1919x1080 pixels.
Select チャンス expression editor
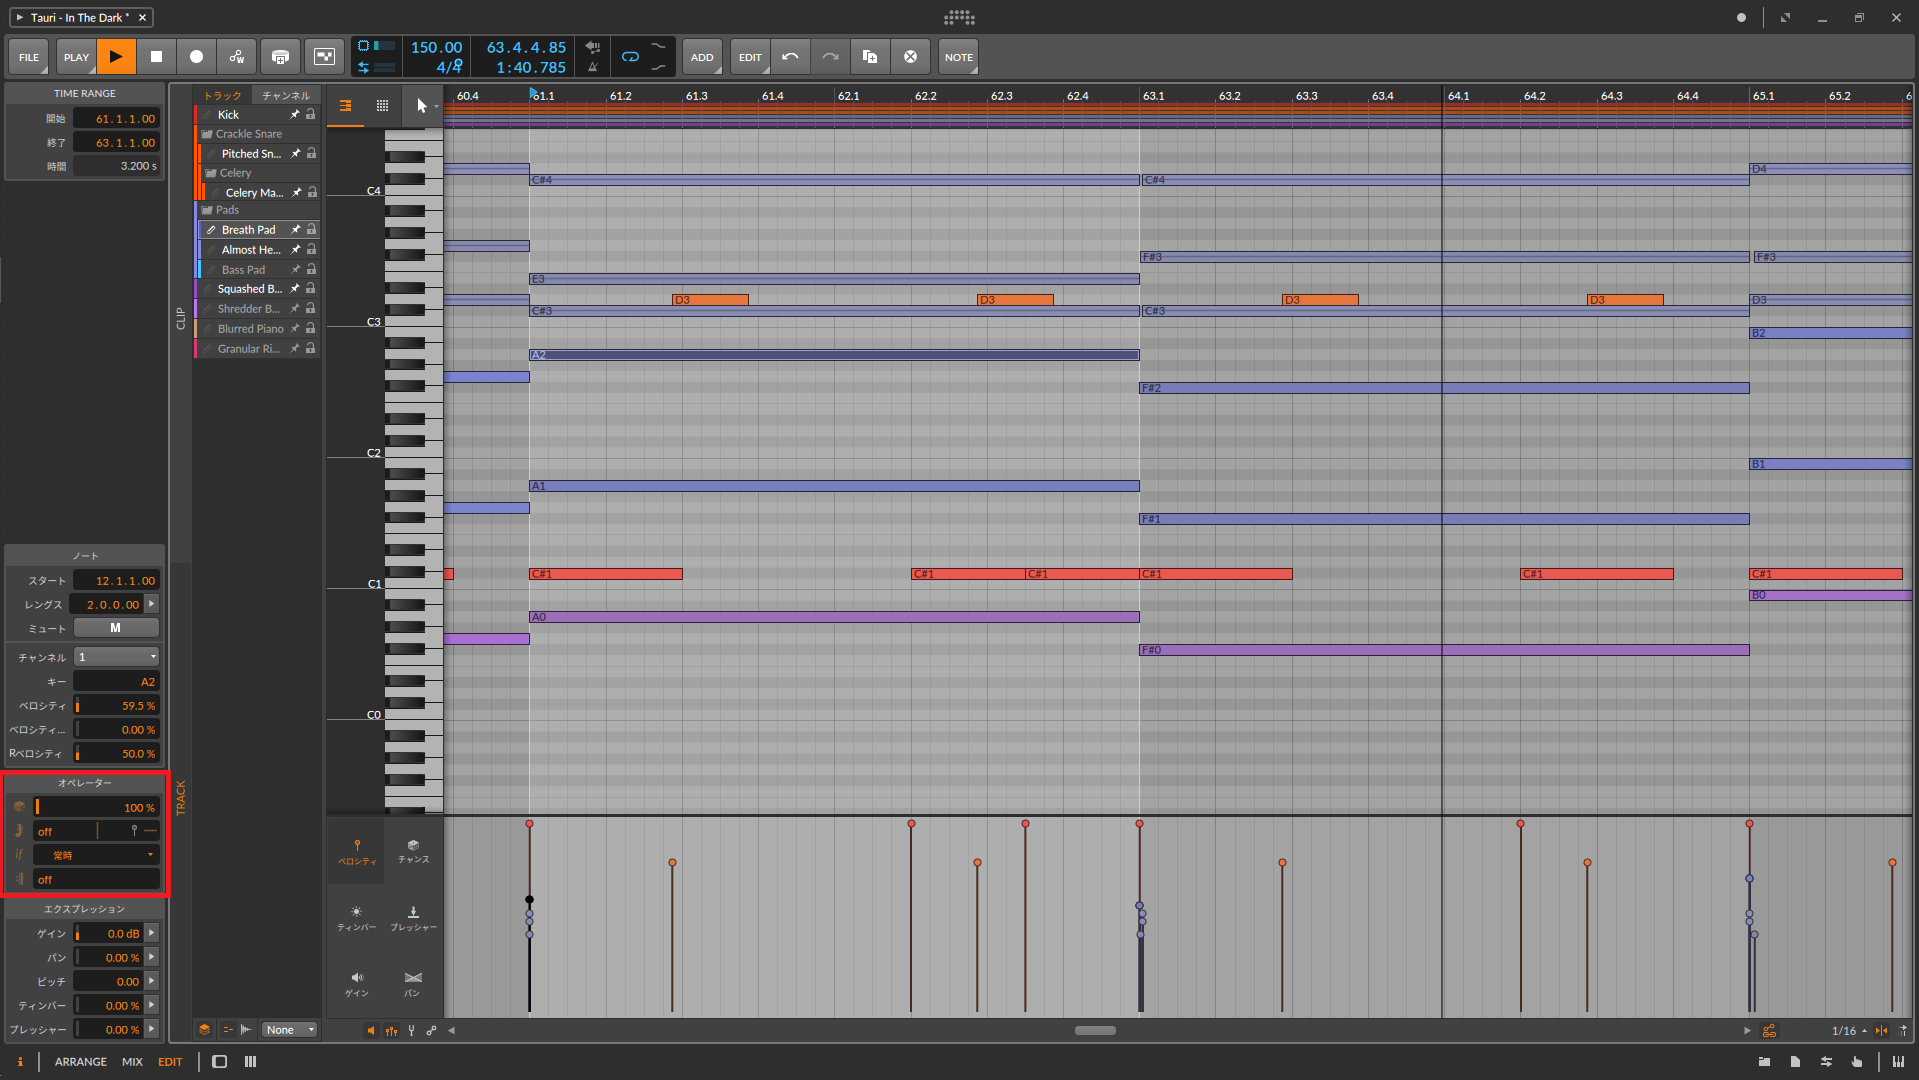[x=413, y=852]
